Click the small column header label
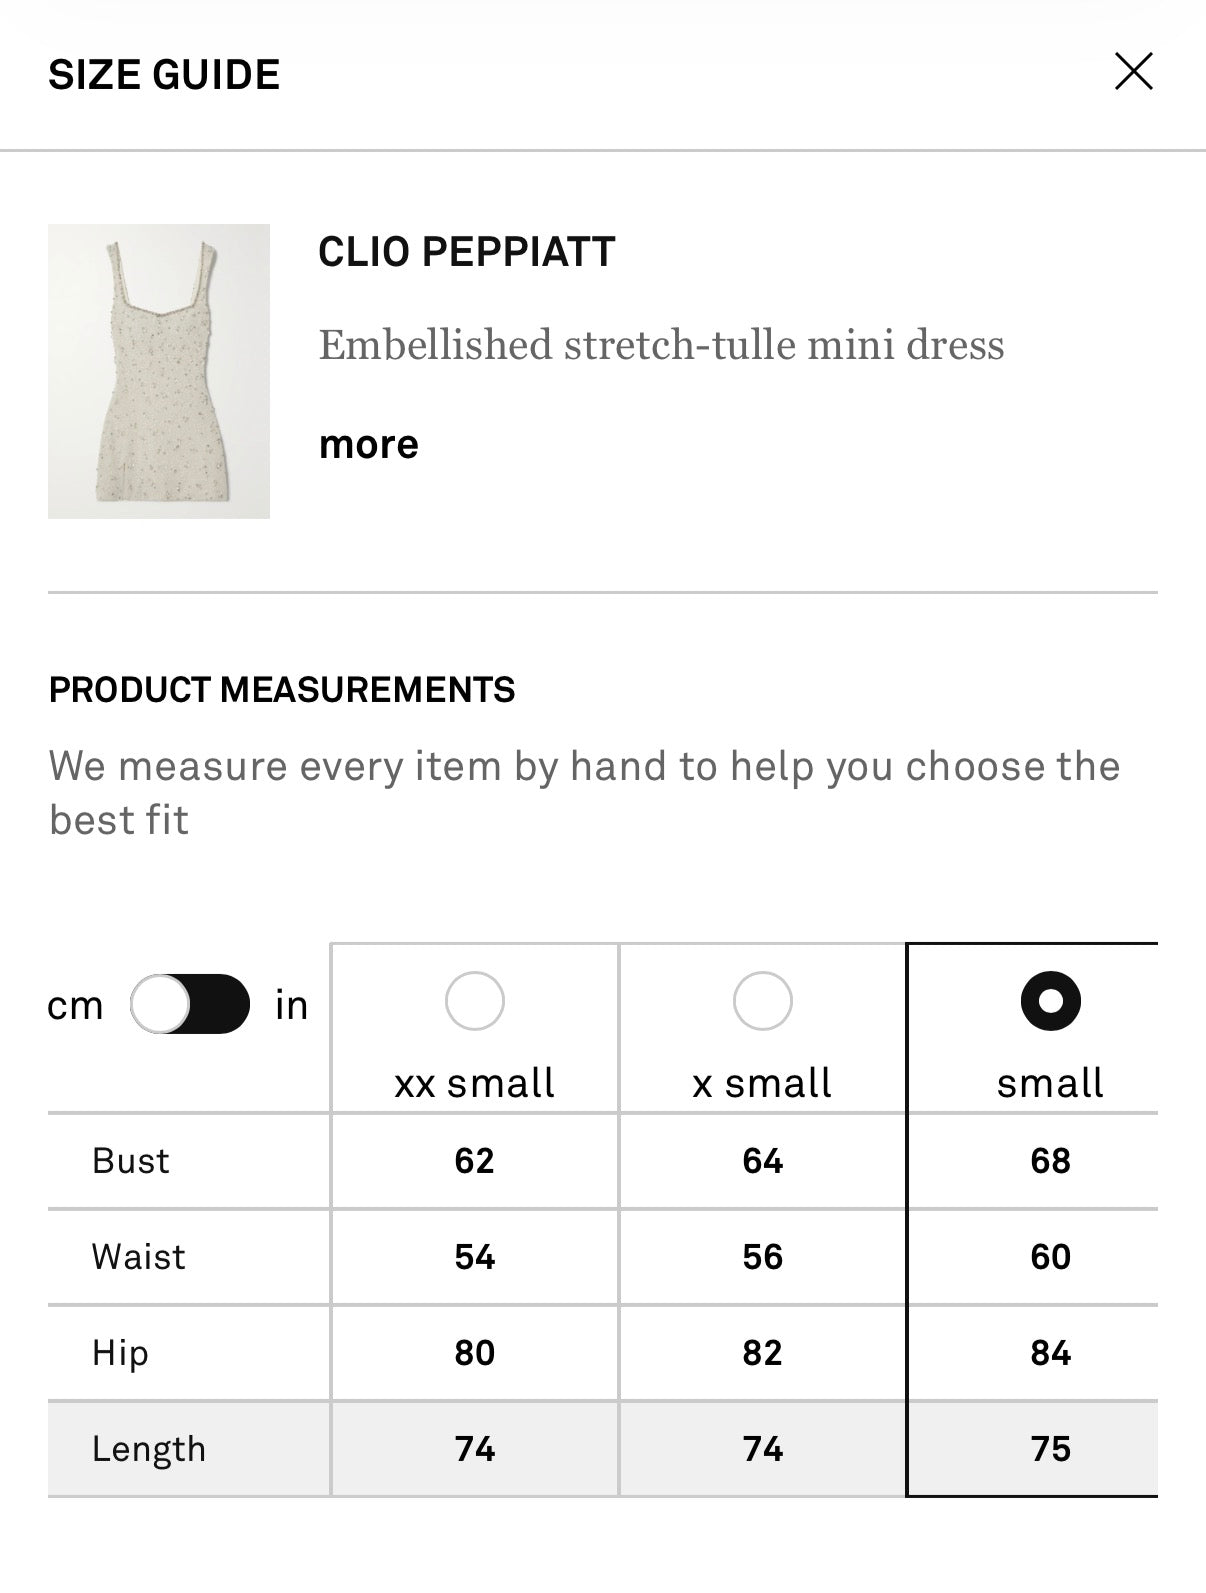Screen dimensions: 1206x1593 tap(1050, 1083)
